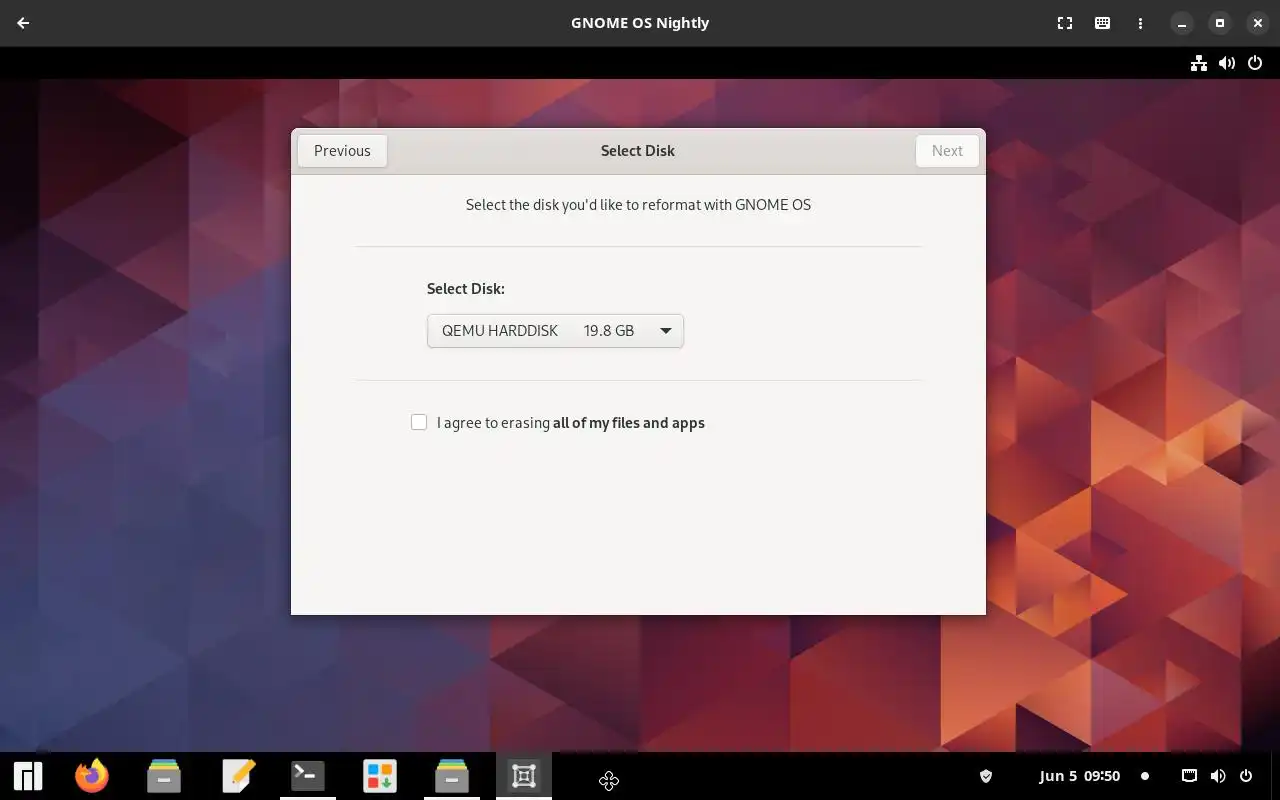Image resolution: width=1280 pixels, height=800 pixels.
Task: Click the ethernet network tray icon
Action: point(1189,776)
